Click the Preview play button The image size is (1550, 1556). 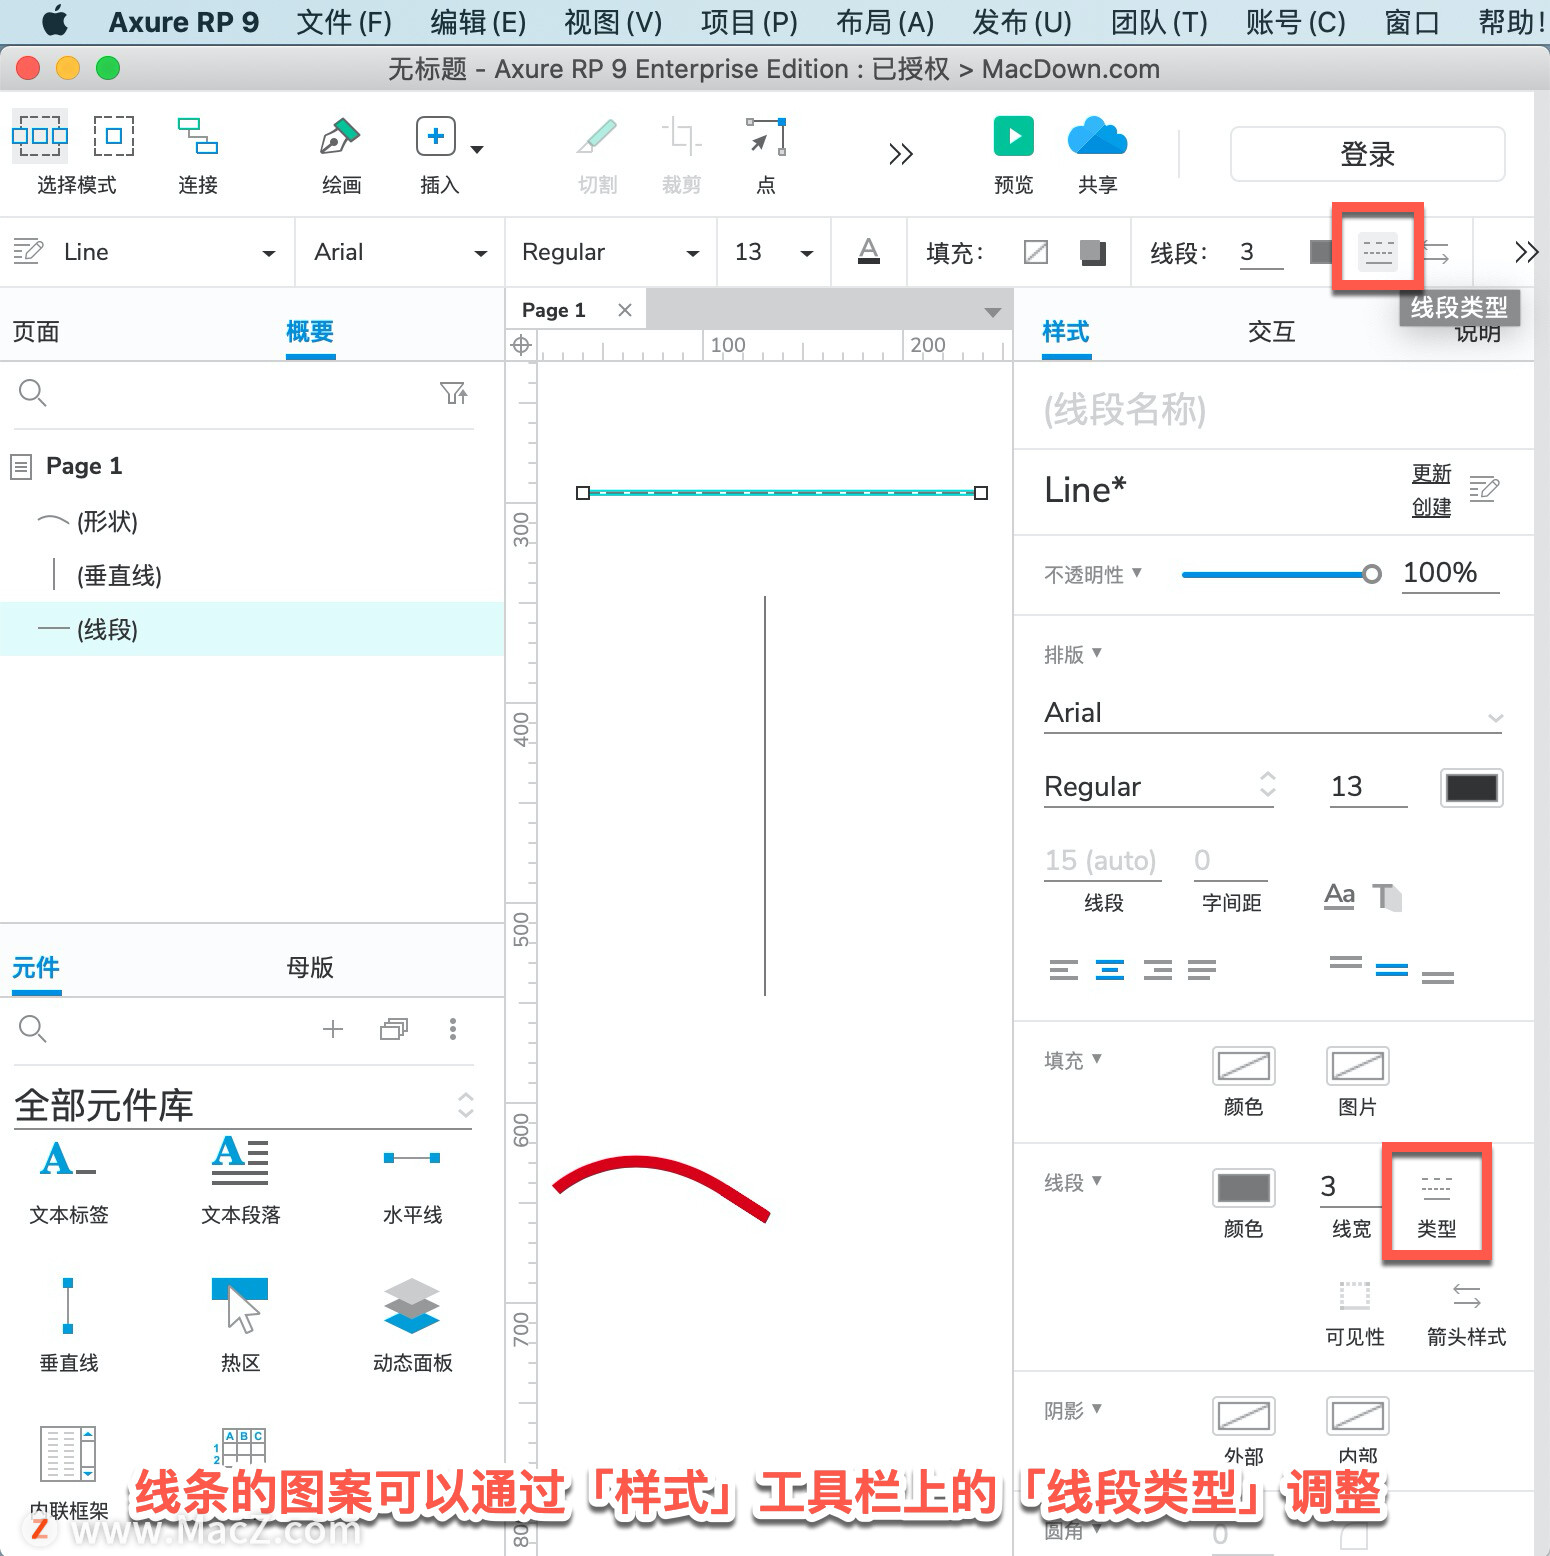1013,136
